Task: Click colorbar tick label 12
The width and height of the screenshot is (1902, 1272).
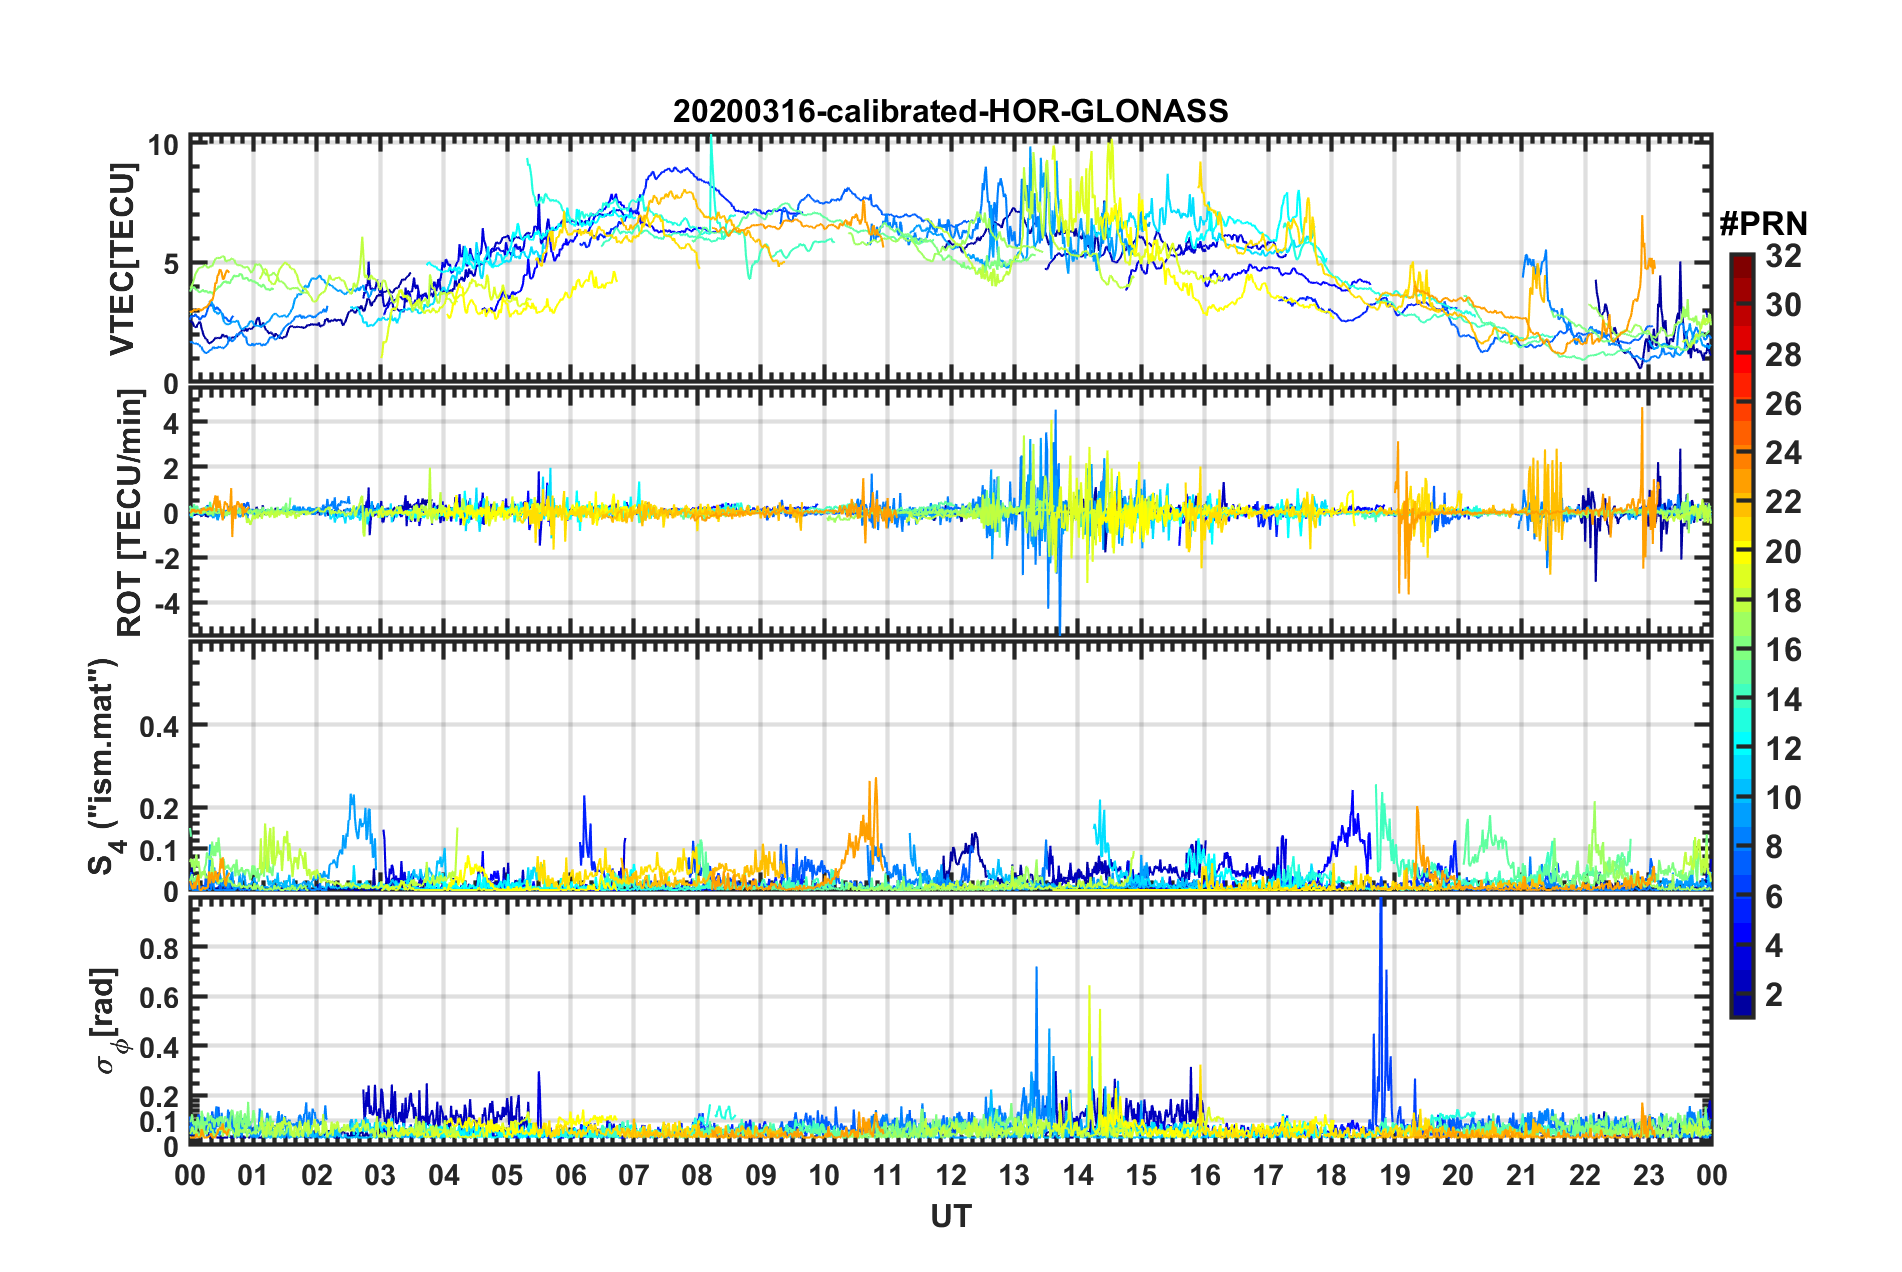Action: click(1783, 748)
